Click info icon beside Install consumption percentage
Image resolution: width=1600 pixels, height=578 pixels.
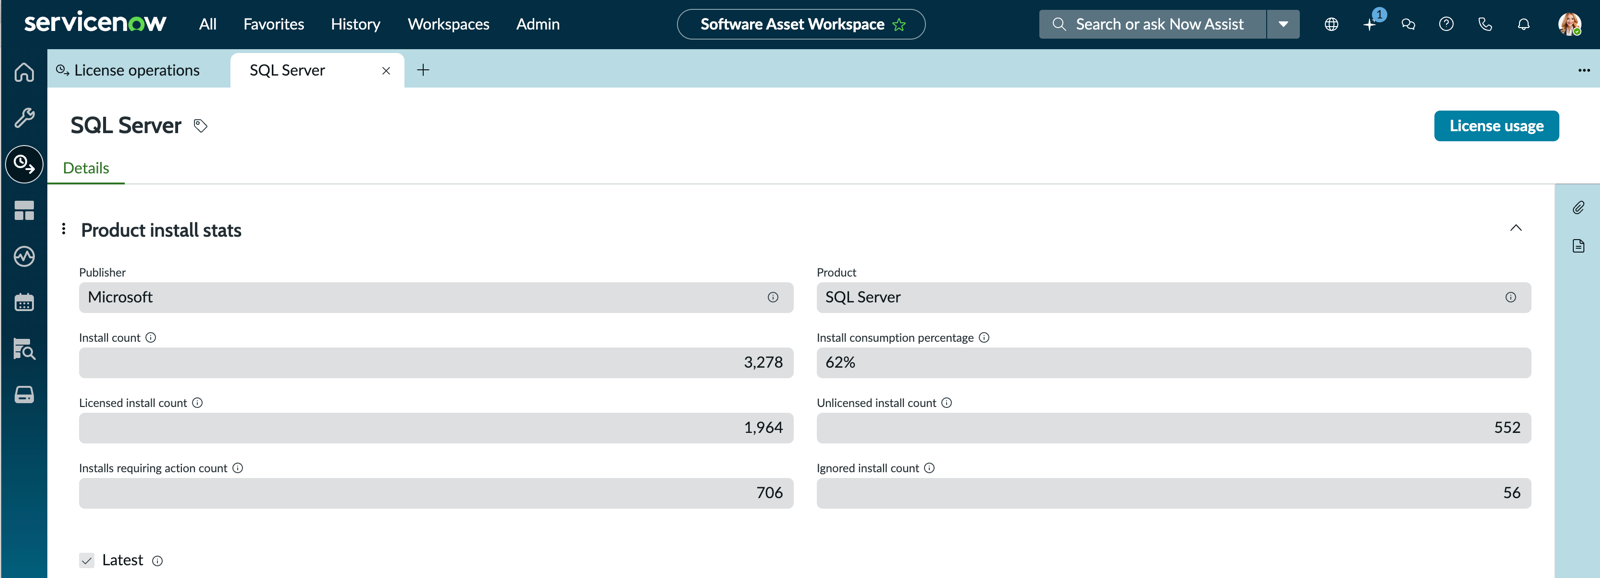point(984,338)
